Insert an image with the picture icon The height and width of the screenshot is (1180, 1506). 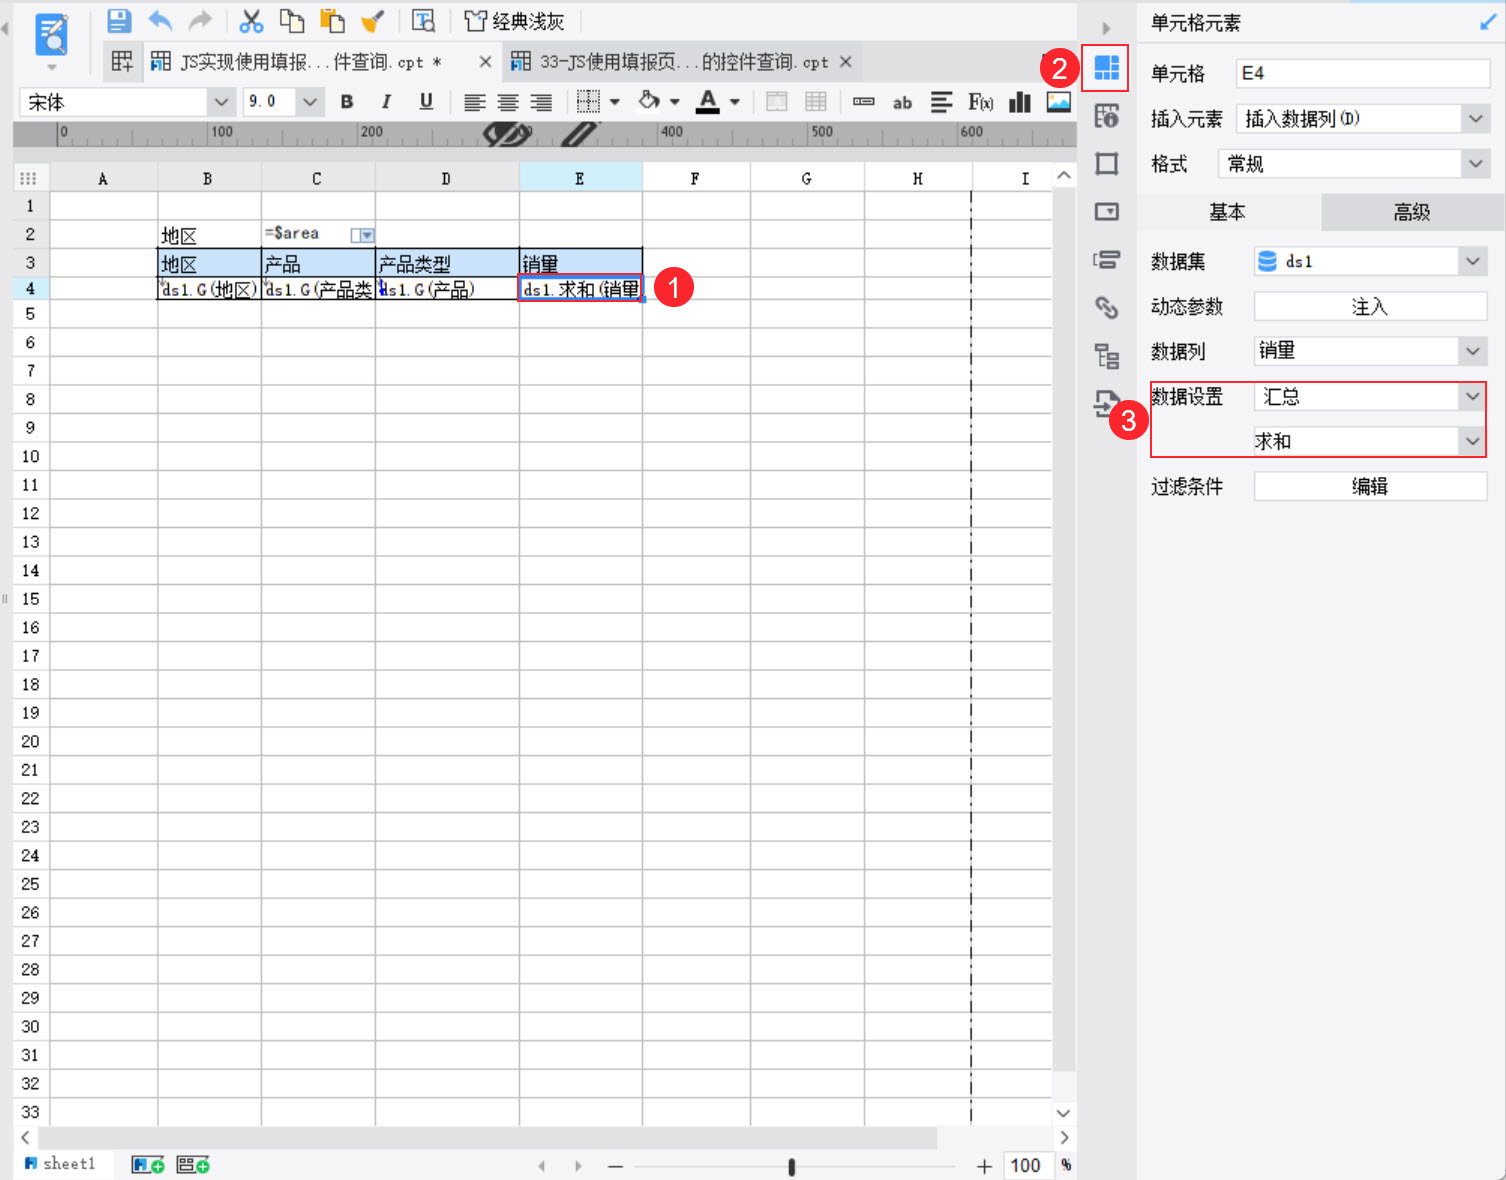point(1059,102)
